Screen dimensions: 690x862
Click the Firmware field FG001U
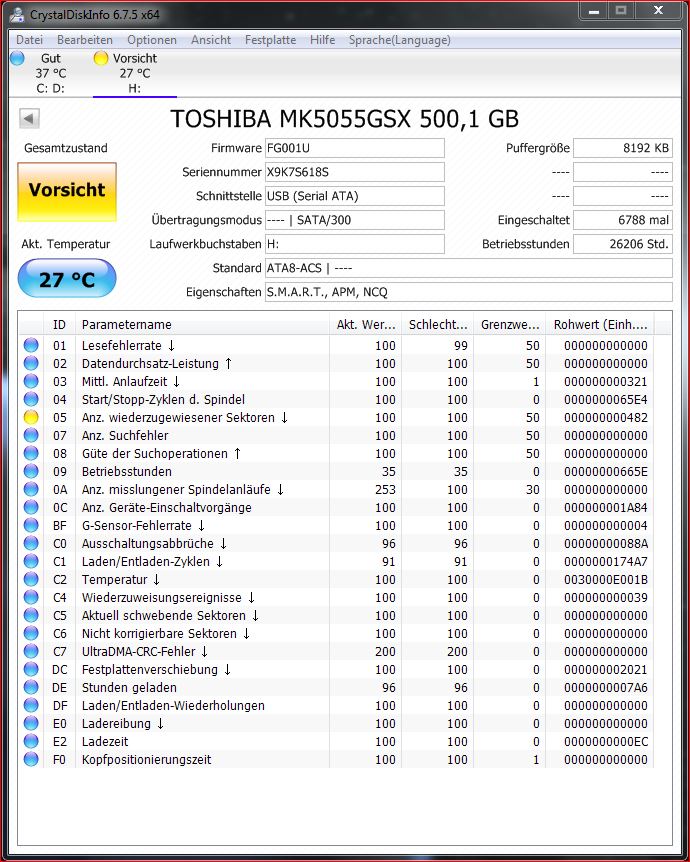(355, 148)
